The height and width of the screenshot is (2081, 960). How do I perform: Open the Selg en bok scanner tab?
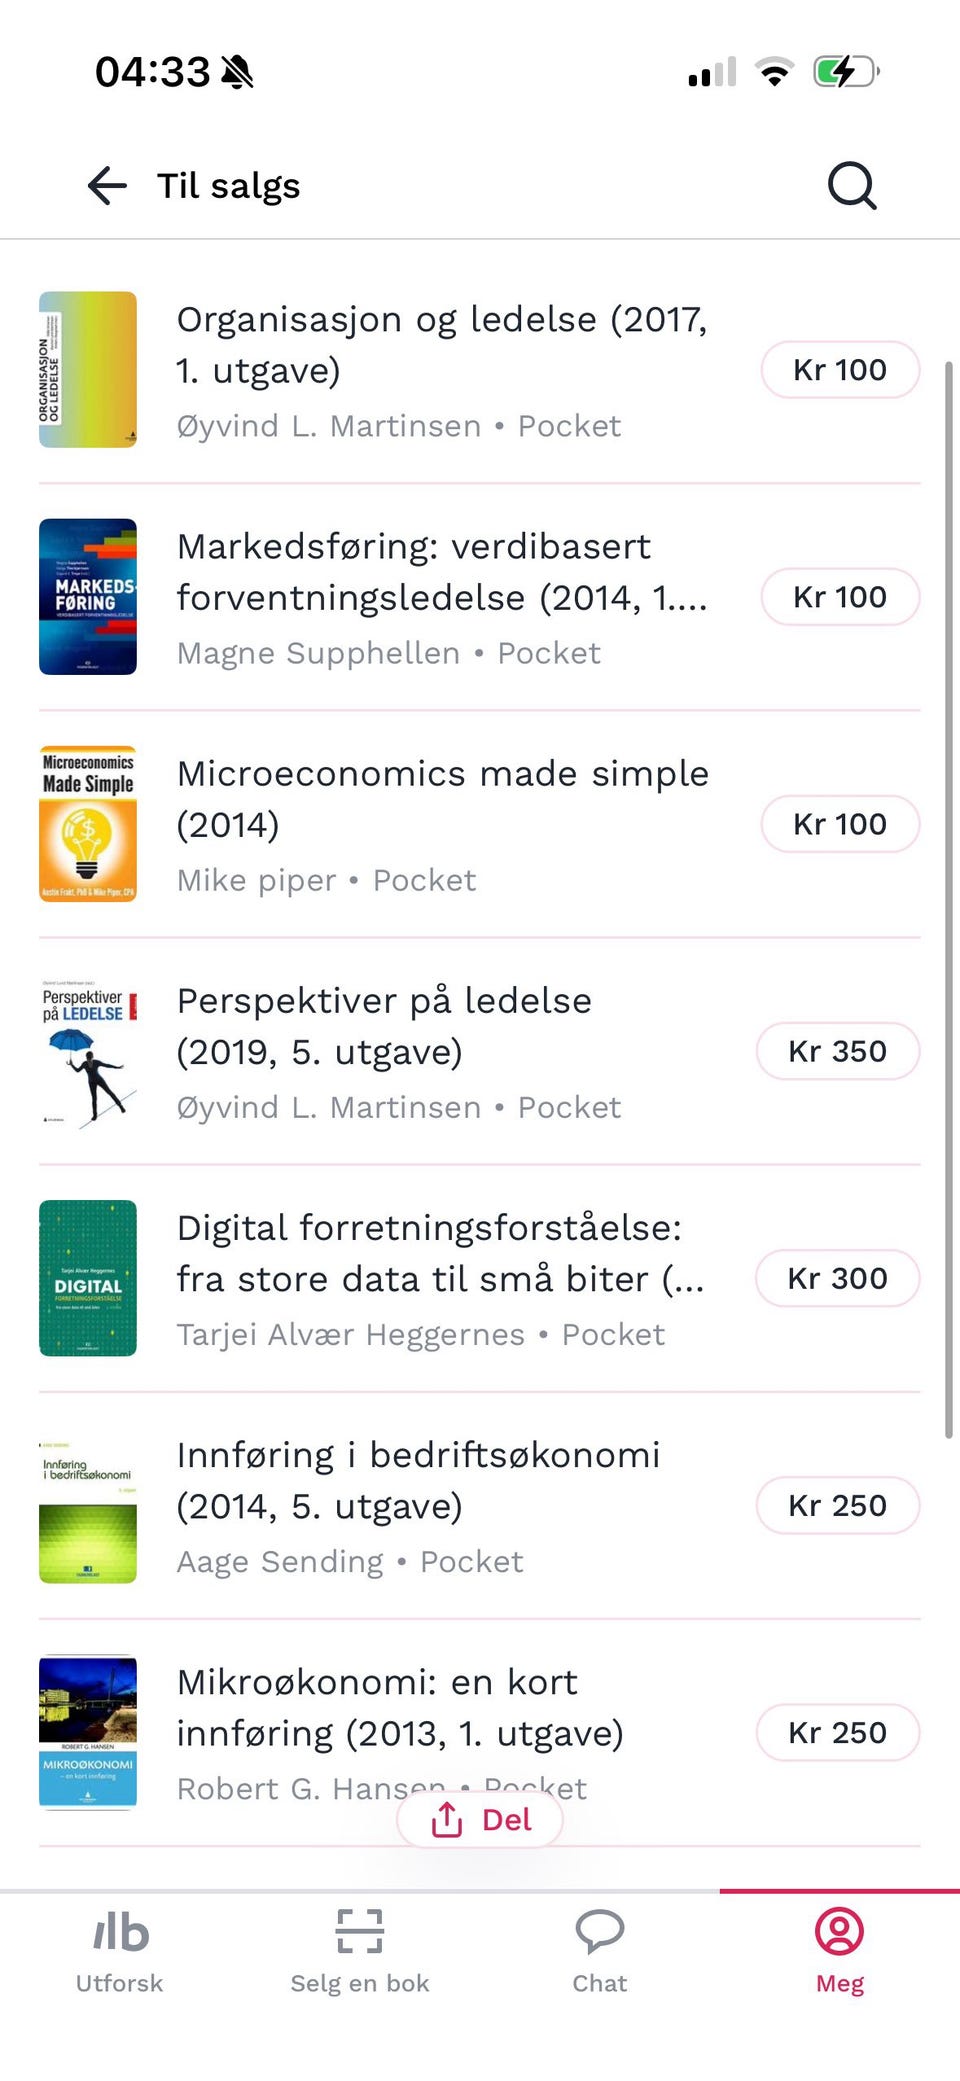click(359, 1950)
